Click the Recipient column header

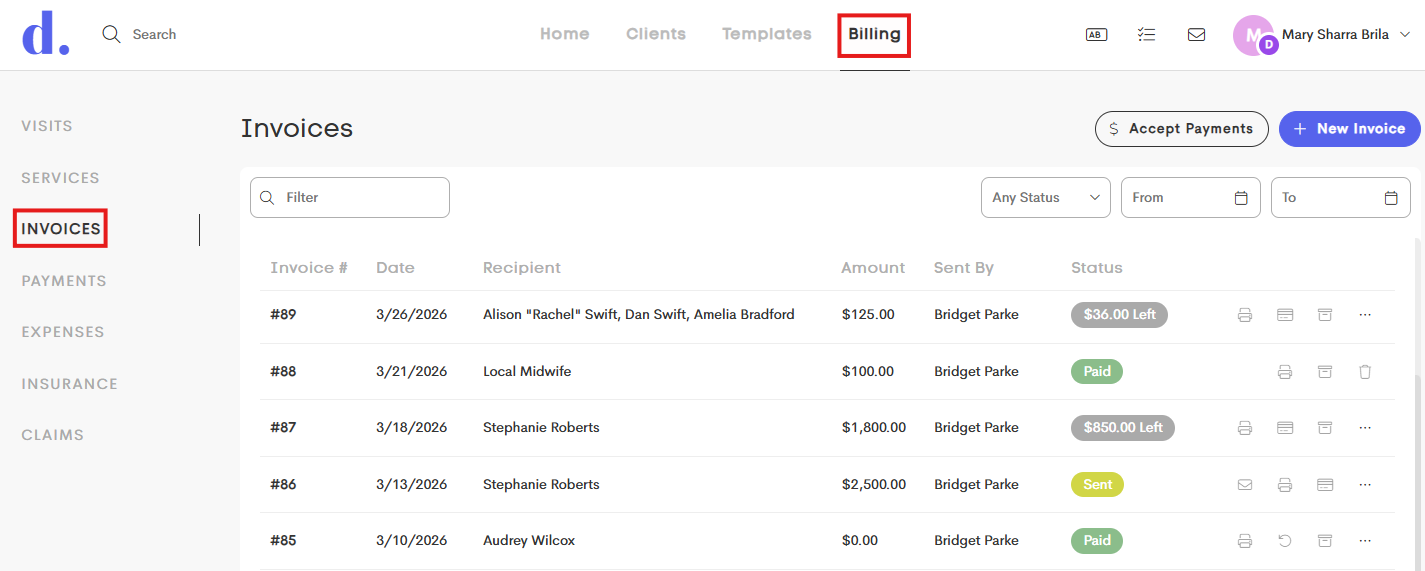click(x=522, y=268)
